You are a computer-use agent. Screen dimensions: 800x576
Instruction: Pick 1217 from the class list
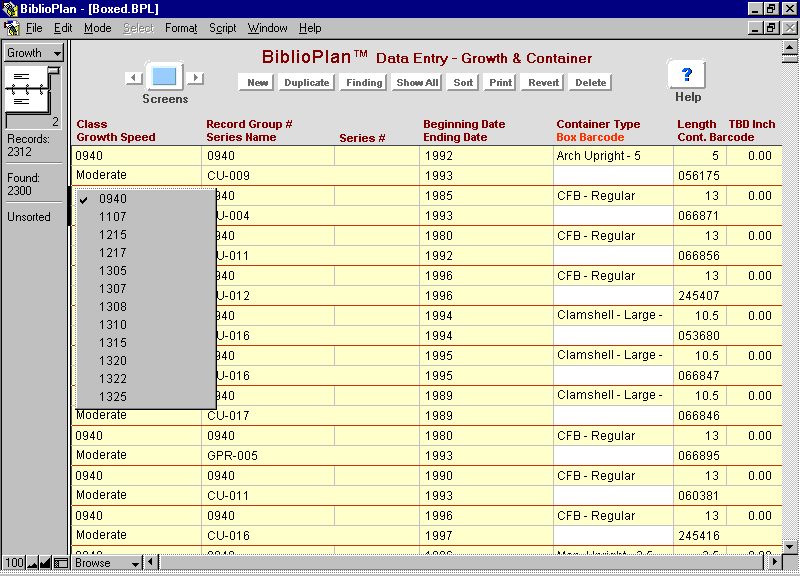click(x=146, y=253)
